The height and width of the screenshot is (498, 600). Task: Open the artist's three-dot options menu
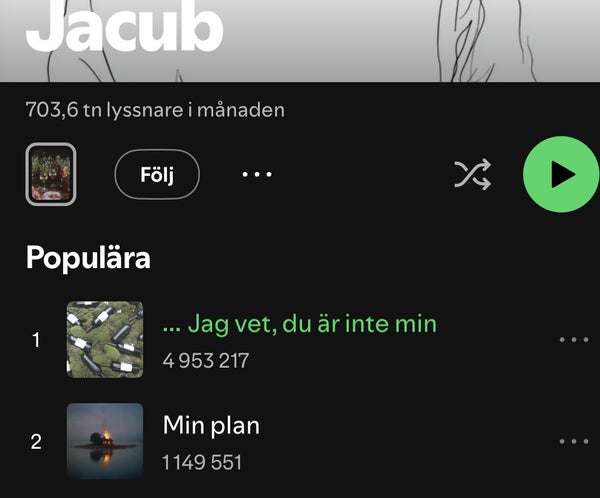click(257, 174)
